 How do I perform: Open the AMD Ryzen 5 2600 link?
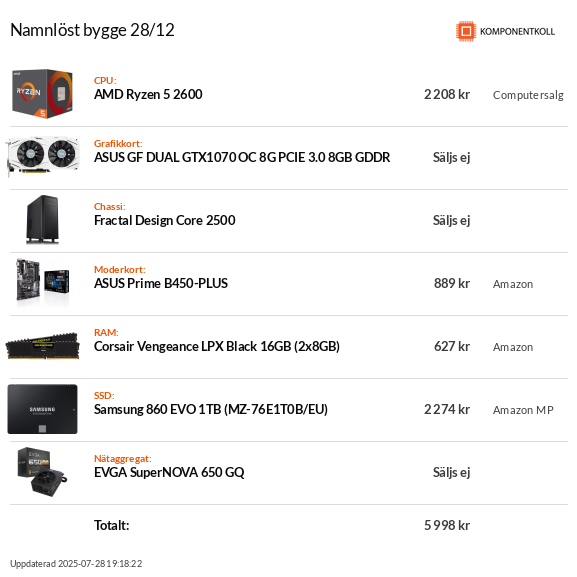pyautogui.click(x=148, y=94)
